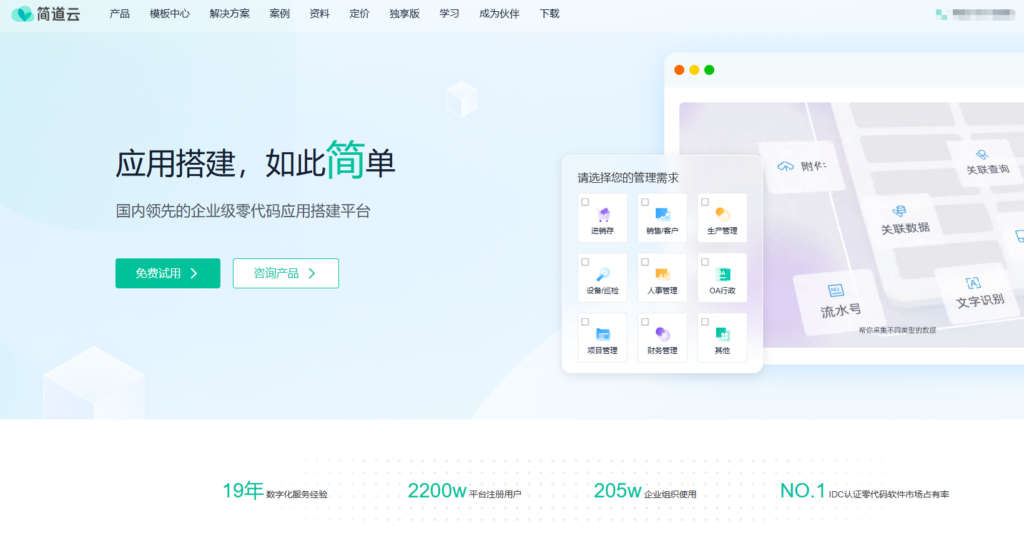The height and width of the screenshot is (538, 1024).
Task: Select the 项目管理 folder icon
Action: pyautogui.click(x=603, y=334)
